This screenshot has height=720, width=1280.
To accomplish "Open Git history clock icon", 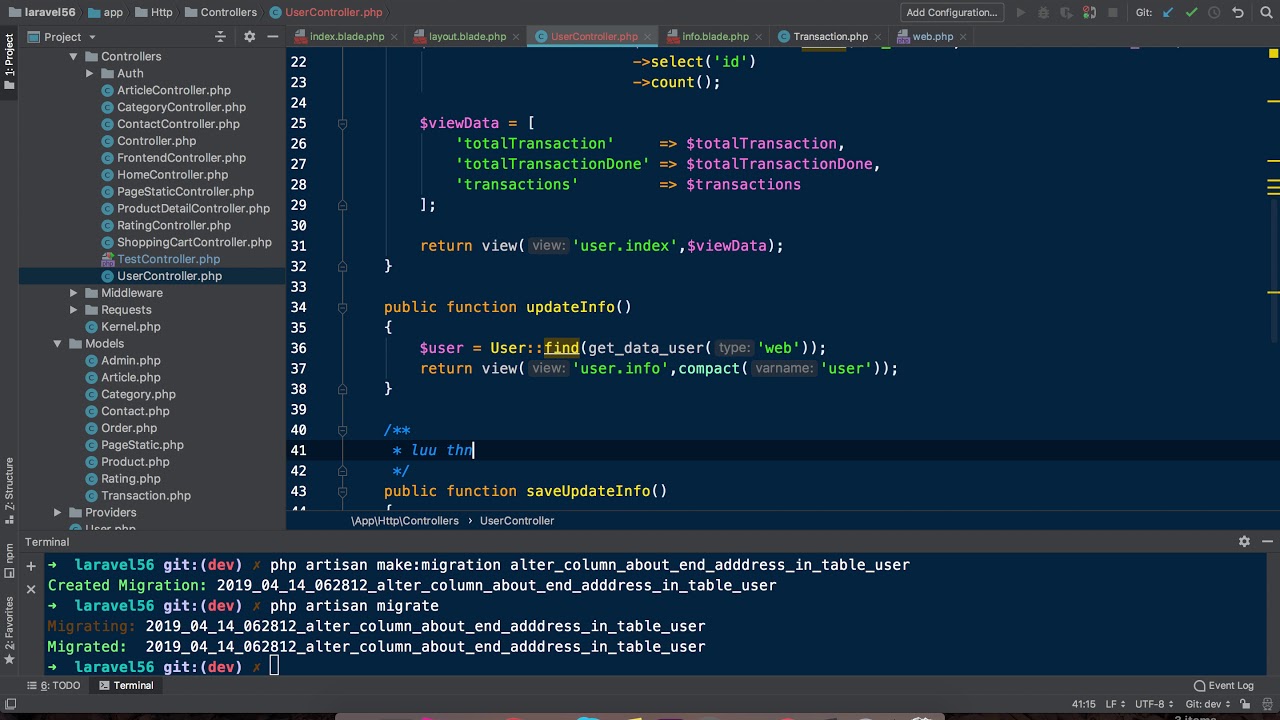I will (x=1214, y=13).
